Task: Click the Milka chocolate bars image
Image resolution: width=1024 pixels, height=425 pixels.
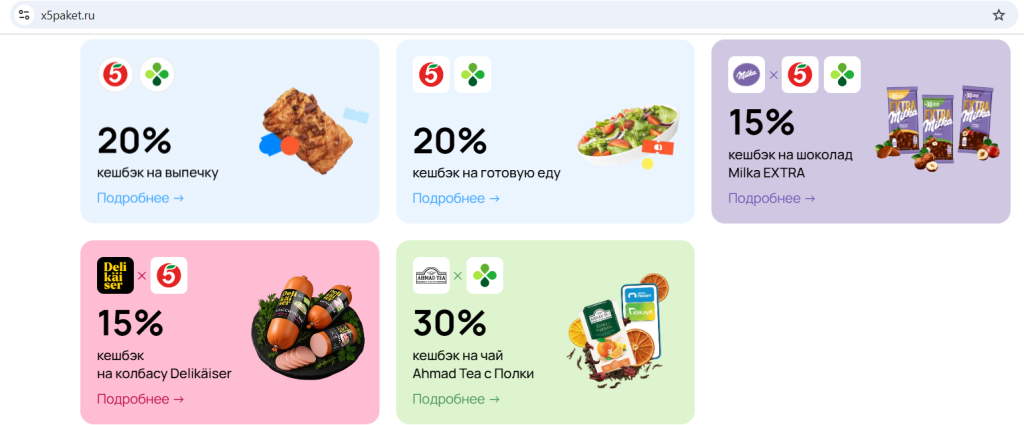Action: pos(938,126)
